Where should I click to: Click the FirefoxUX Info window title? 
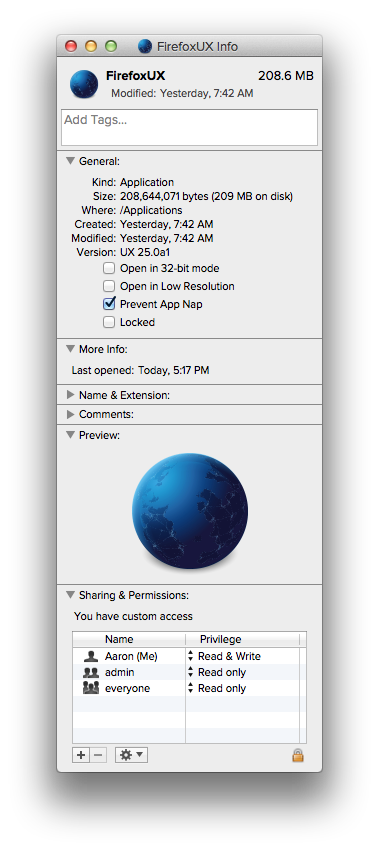tap(197, 46)
